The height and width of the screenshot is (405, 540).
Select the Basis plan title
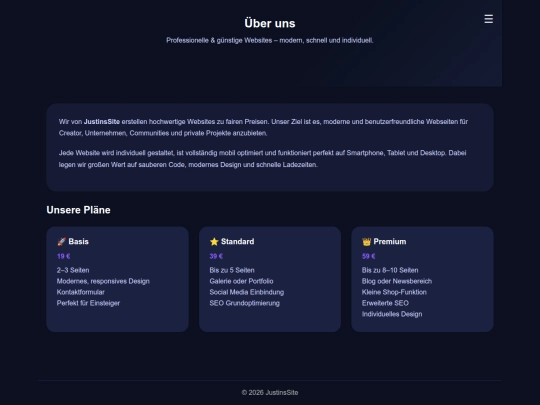click(x=79, y=241)
